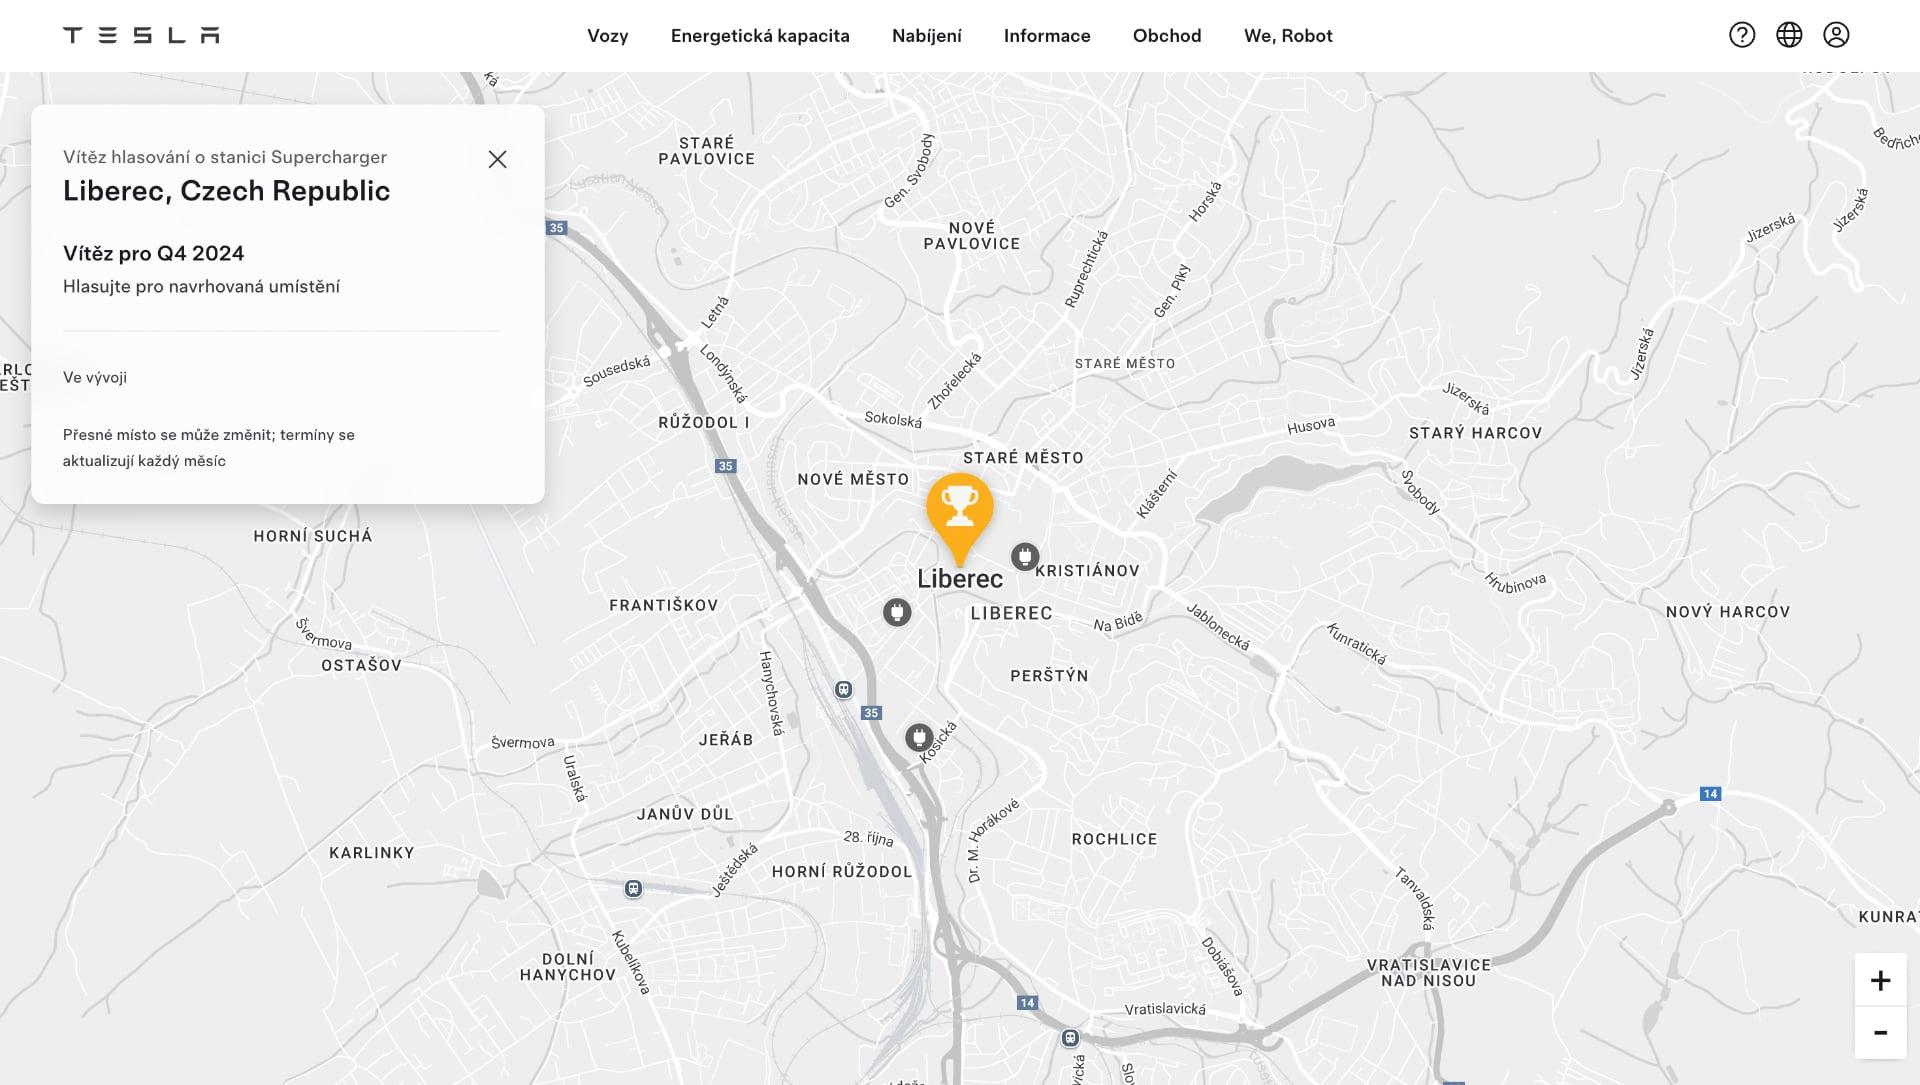This screenshot has width=1920, height=1085.
Task: Click the 'HORNÍ SUCHÁ' district label
Action: click(x=313, y=537)
